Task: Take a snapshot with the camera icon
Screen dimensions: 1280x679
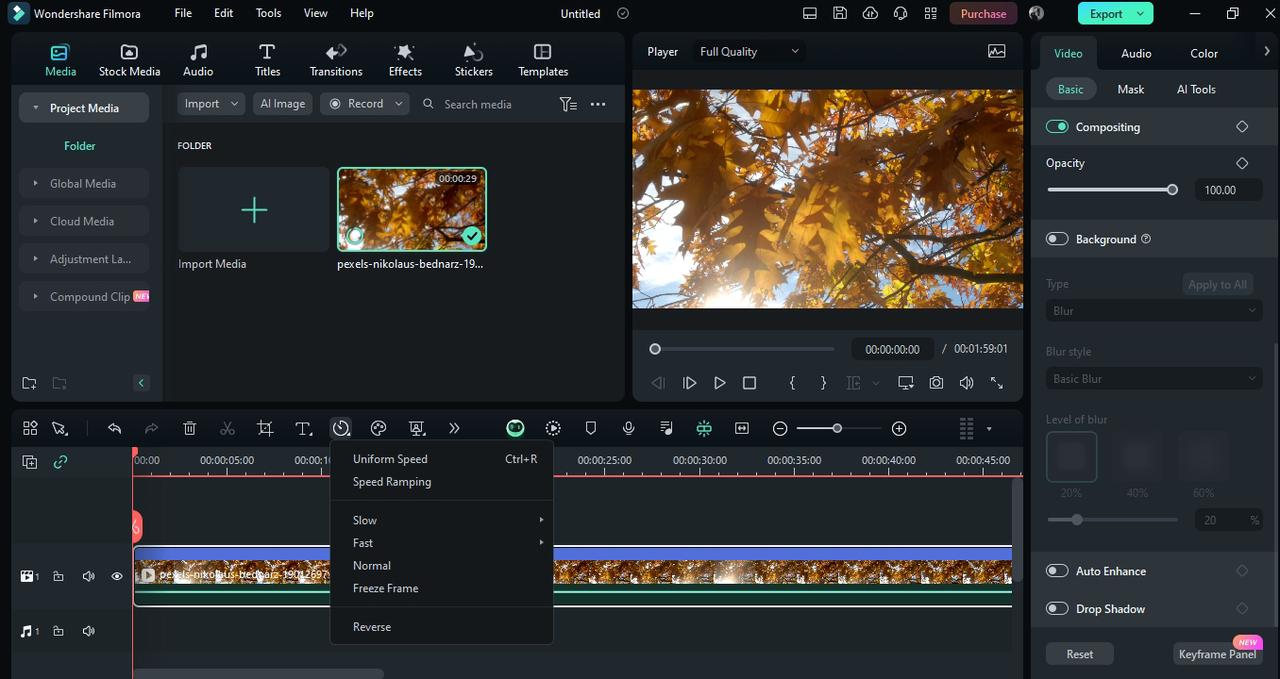Action: tap(936, 383)
